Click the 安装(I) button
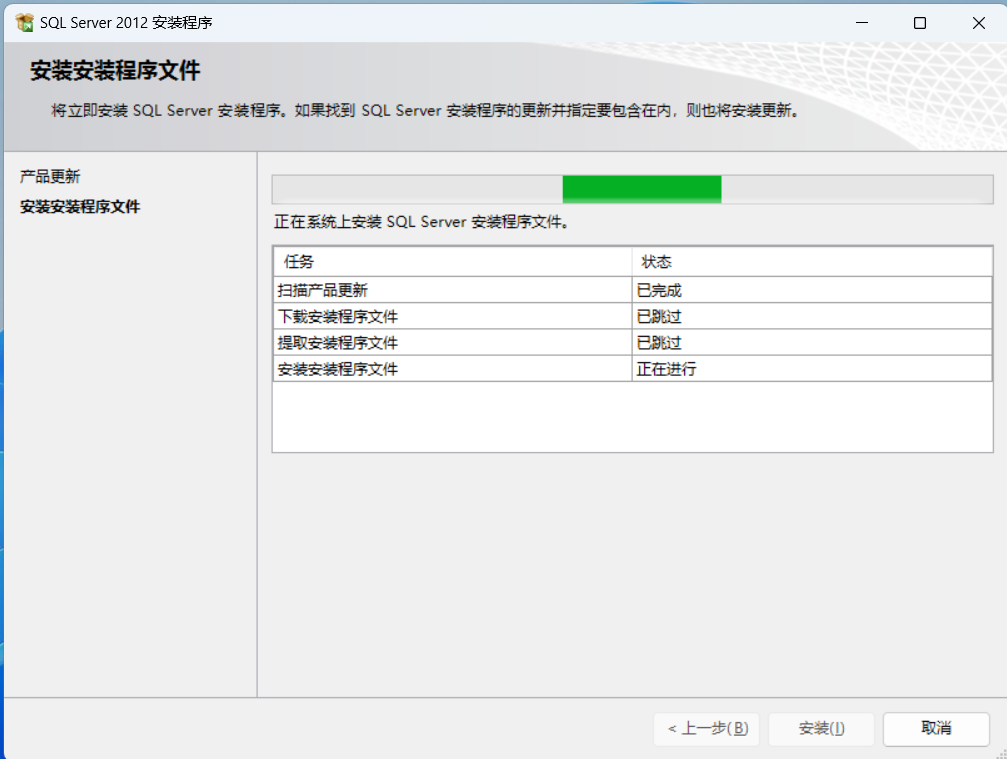The width and height of the screenshot is (1007, 759). (821, 729)
